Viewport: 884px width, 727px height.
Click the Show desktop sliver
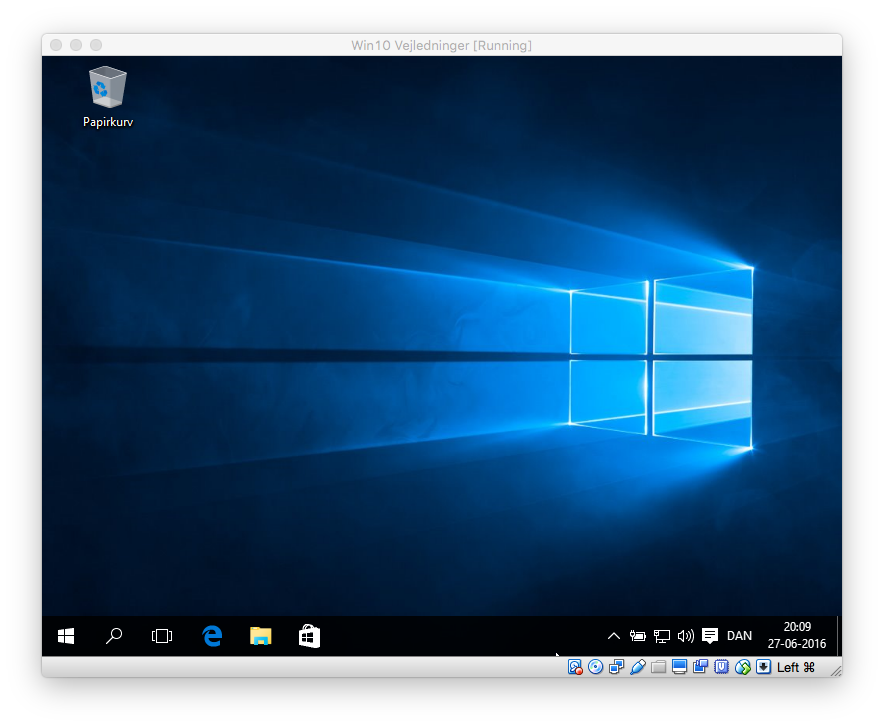(x=839, y=636)
